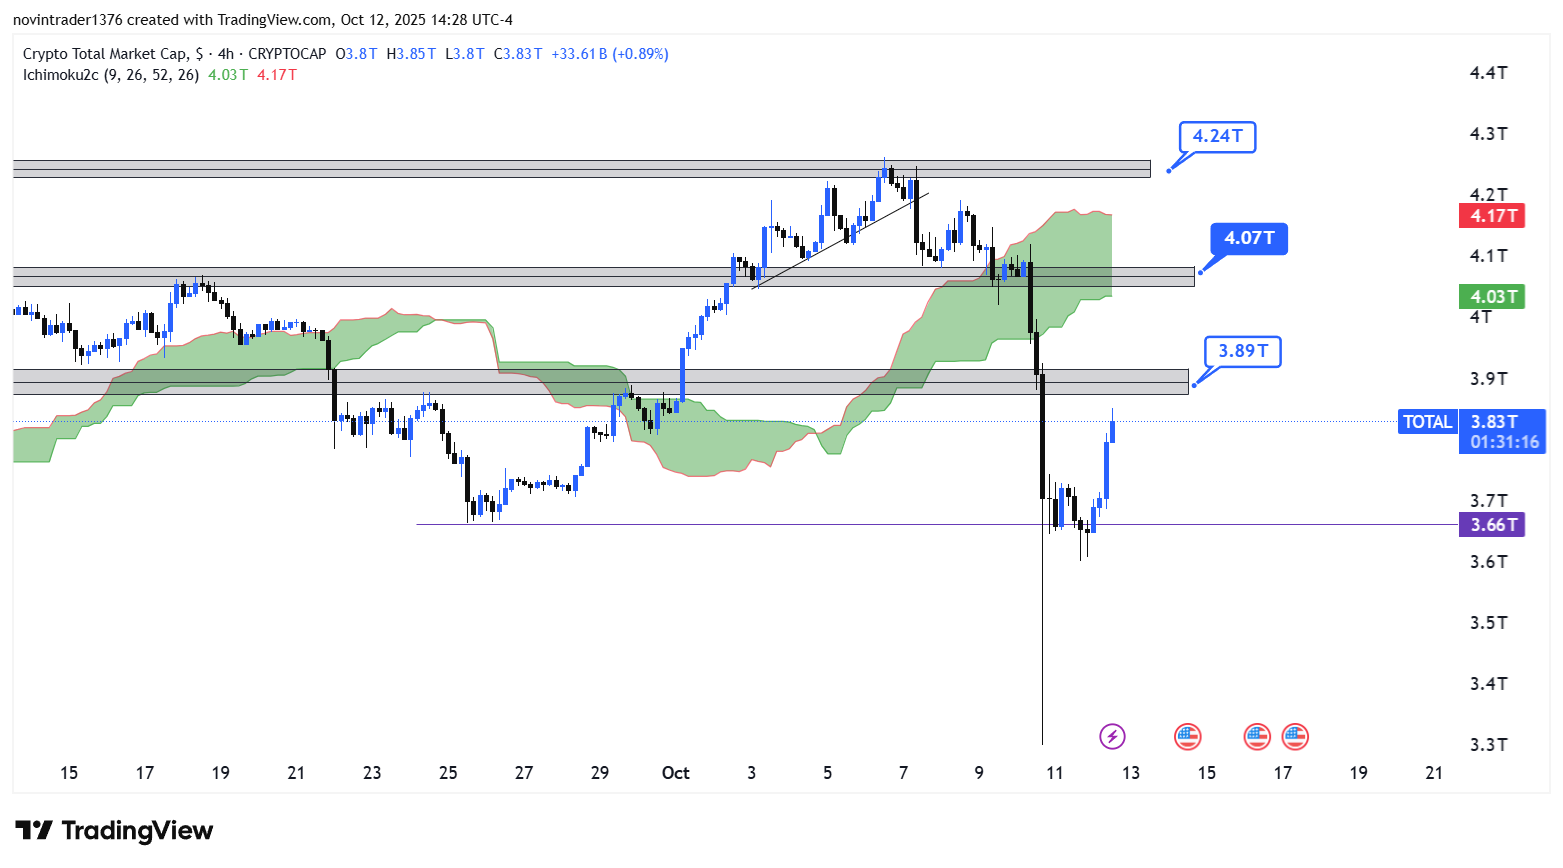The height and width of the screenshot is (868, 1563).
Task: Click the leftmost US flag event icon
Action: click(x=1187, y=737)
